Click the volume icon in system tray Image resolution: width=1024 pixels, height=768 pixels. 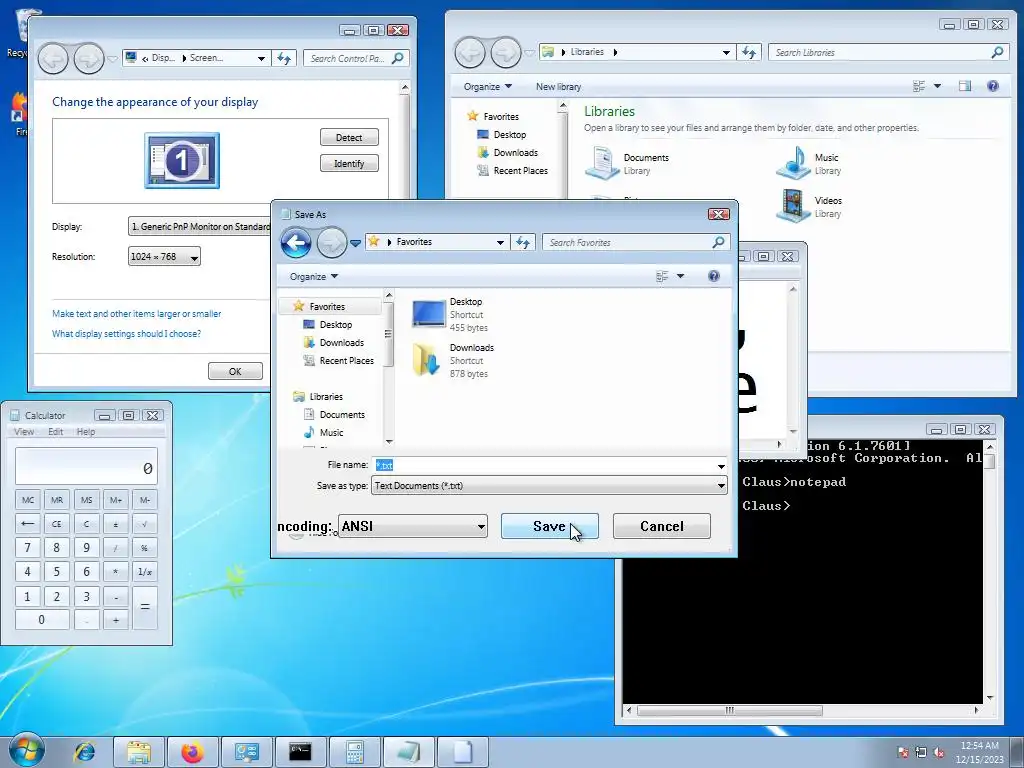939,752
